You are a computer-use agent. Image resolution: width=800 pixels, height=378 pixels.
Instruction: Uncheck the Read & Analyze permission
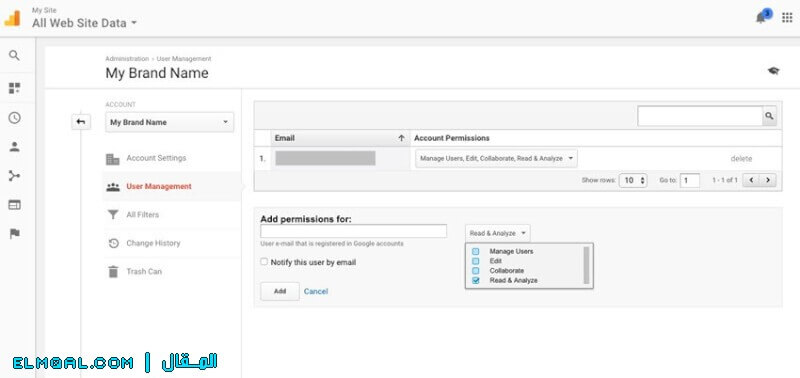476,281
